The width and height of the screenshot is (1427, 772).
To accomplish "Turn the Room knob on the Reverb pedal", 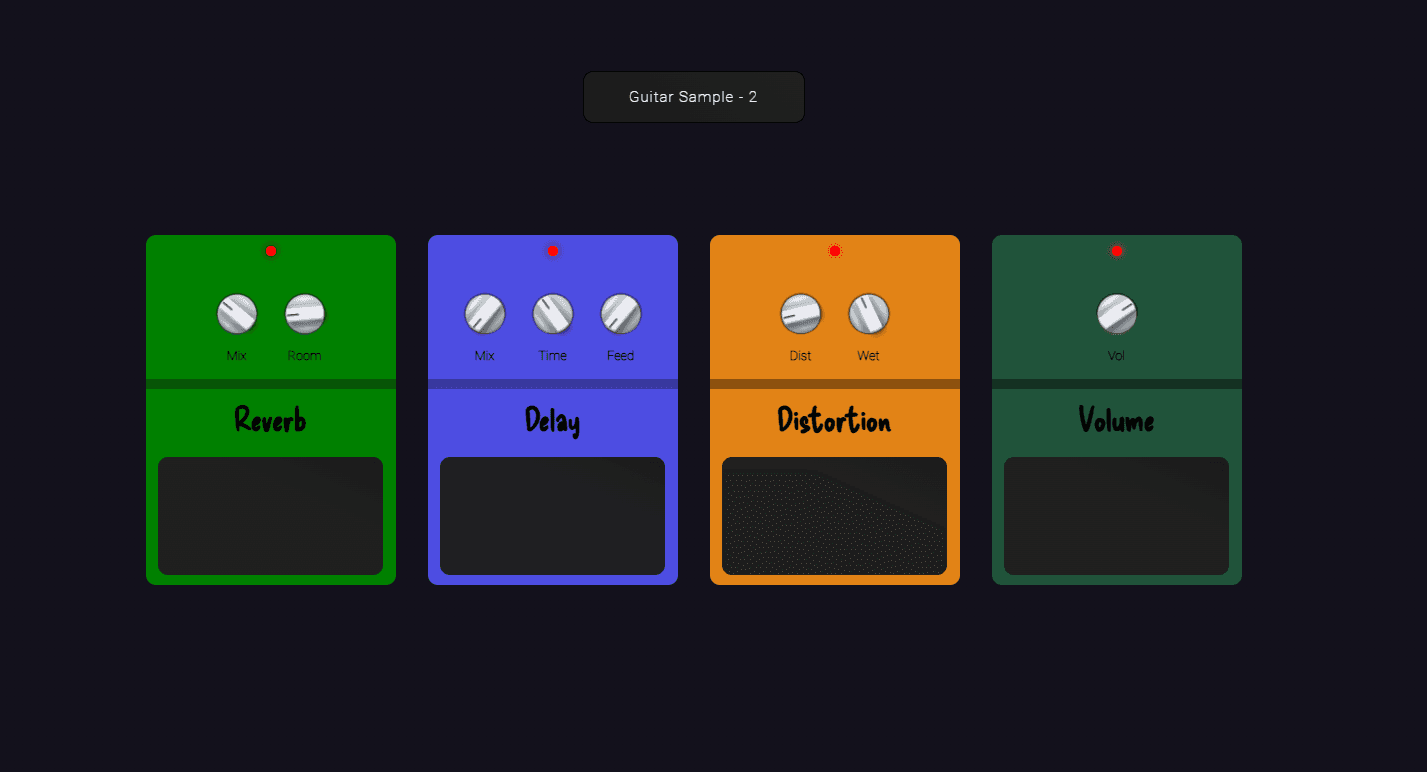I will click(304, 313).
